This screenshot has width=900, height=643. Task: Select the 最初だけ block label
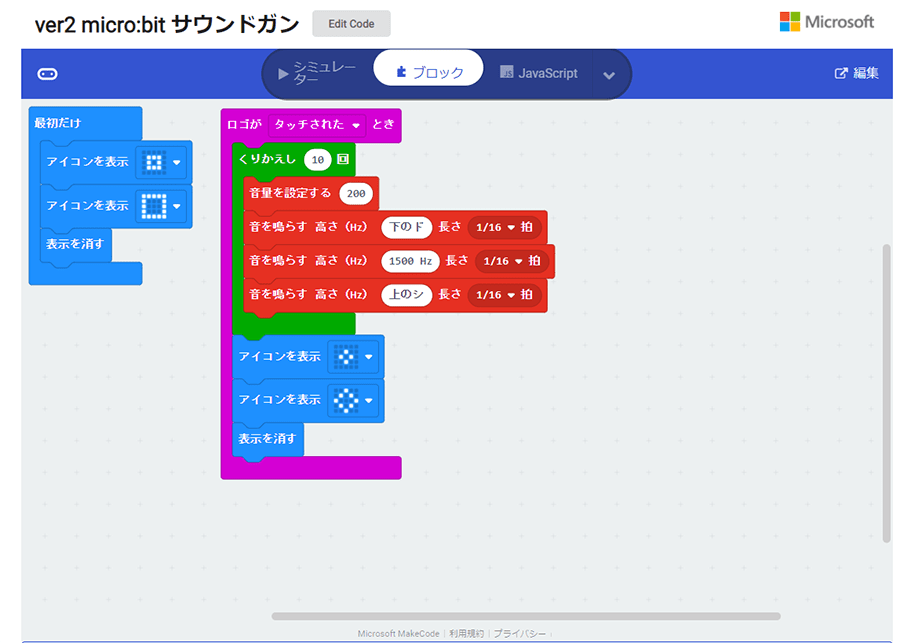[x=58, y=123]
